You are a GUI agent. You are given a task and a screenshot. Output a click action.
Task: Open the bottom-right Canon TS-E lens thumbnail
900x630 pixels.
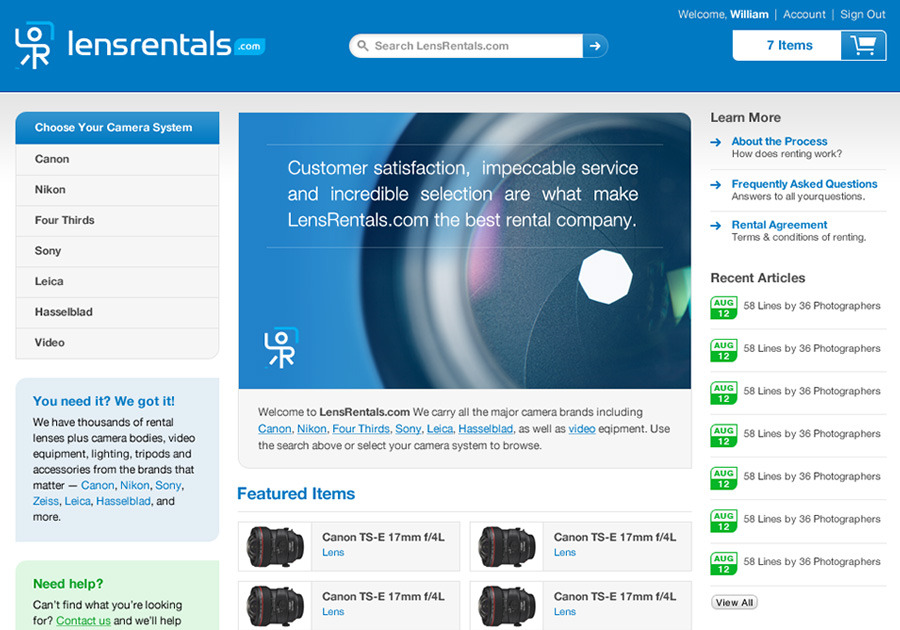tap(507, 606)
